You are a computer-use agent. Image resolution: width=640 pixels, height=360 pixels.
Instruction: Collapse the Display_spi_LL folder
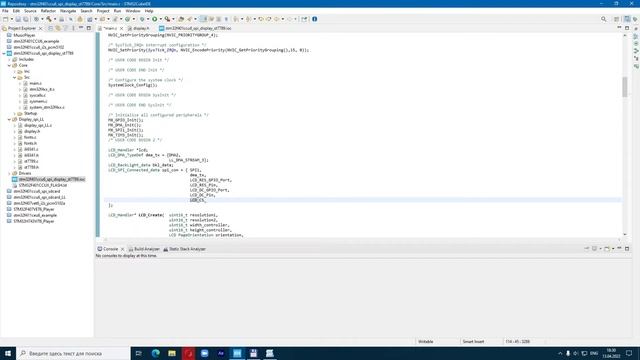(x=9, y=119)
